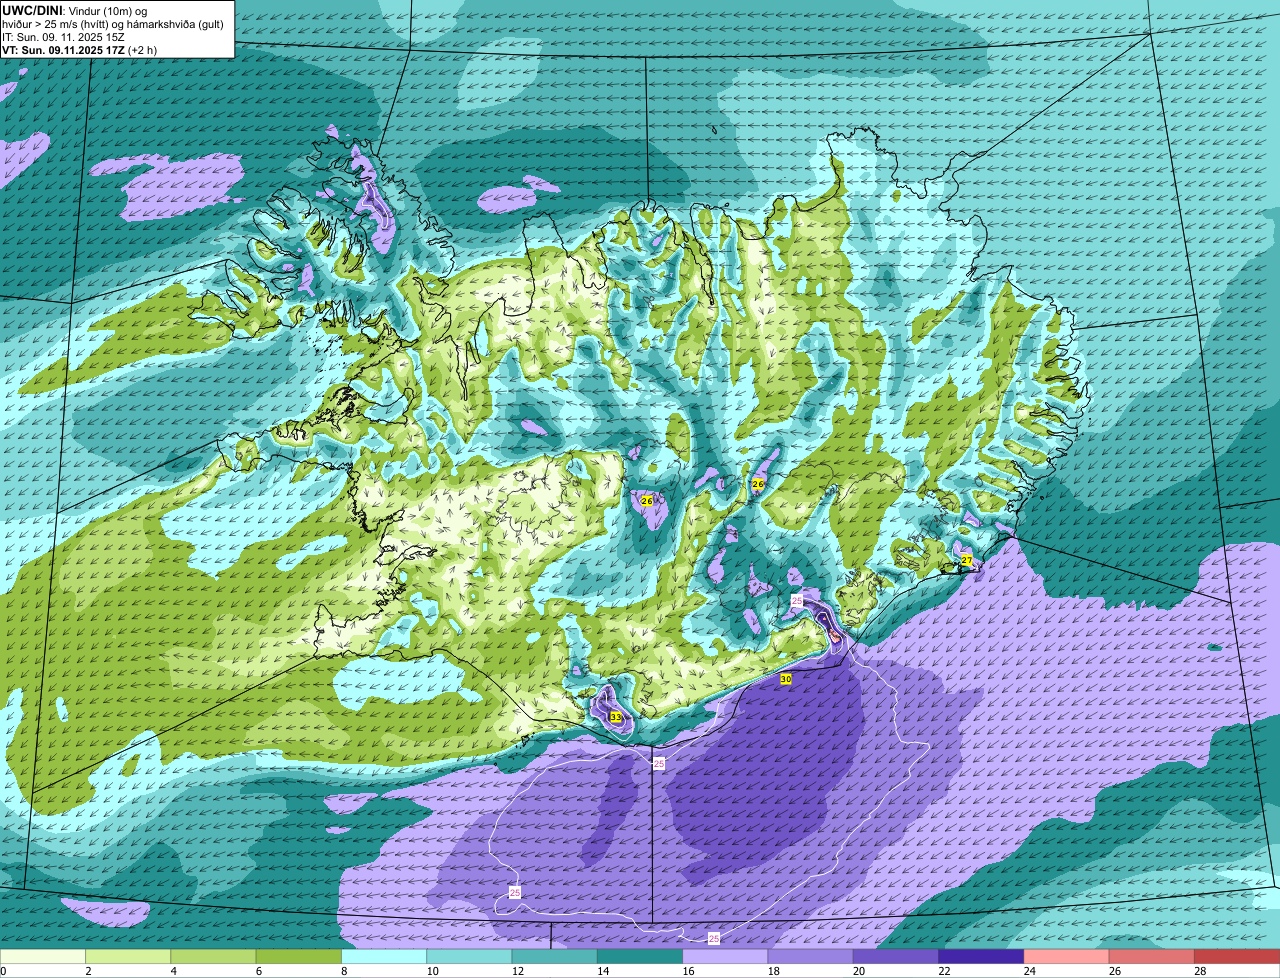This screenshot has height=978, width=1280.
Task: Click the "UWC/DINI" title text
Action: point(32,10)
